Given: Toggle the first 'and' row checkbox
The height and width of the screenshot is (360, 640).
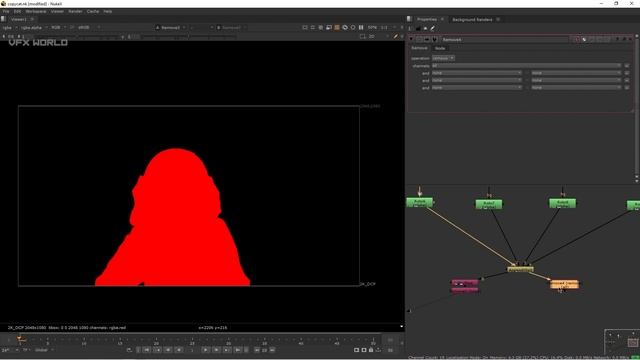Looking at the screenshot, I should [627, 73].
